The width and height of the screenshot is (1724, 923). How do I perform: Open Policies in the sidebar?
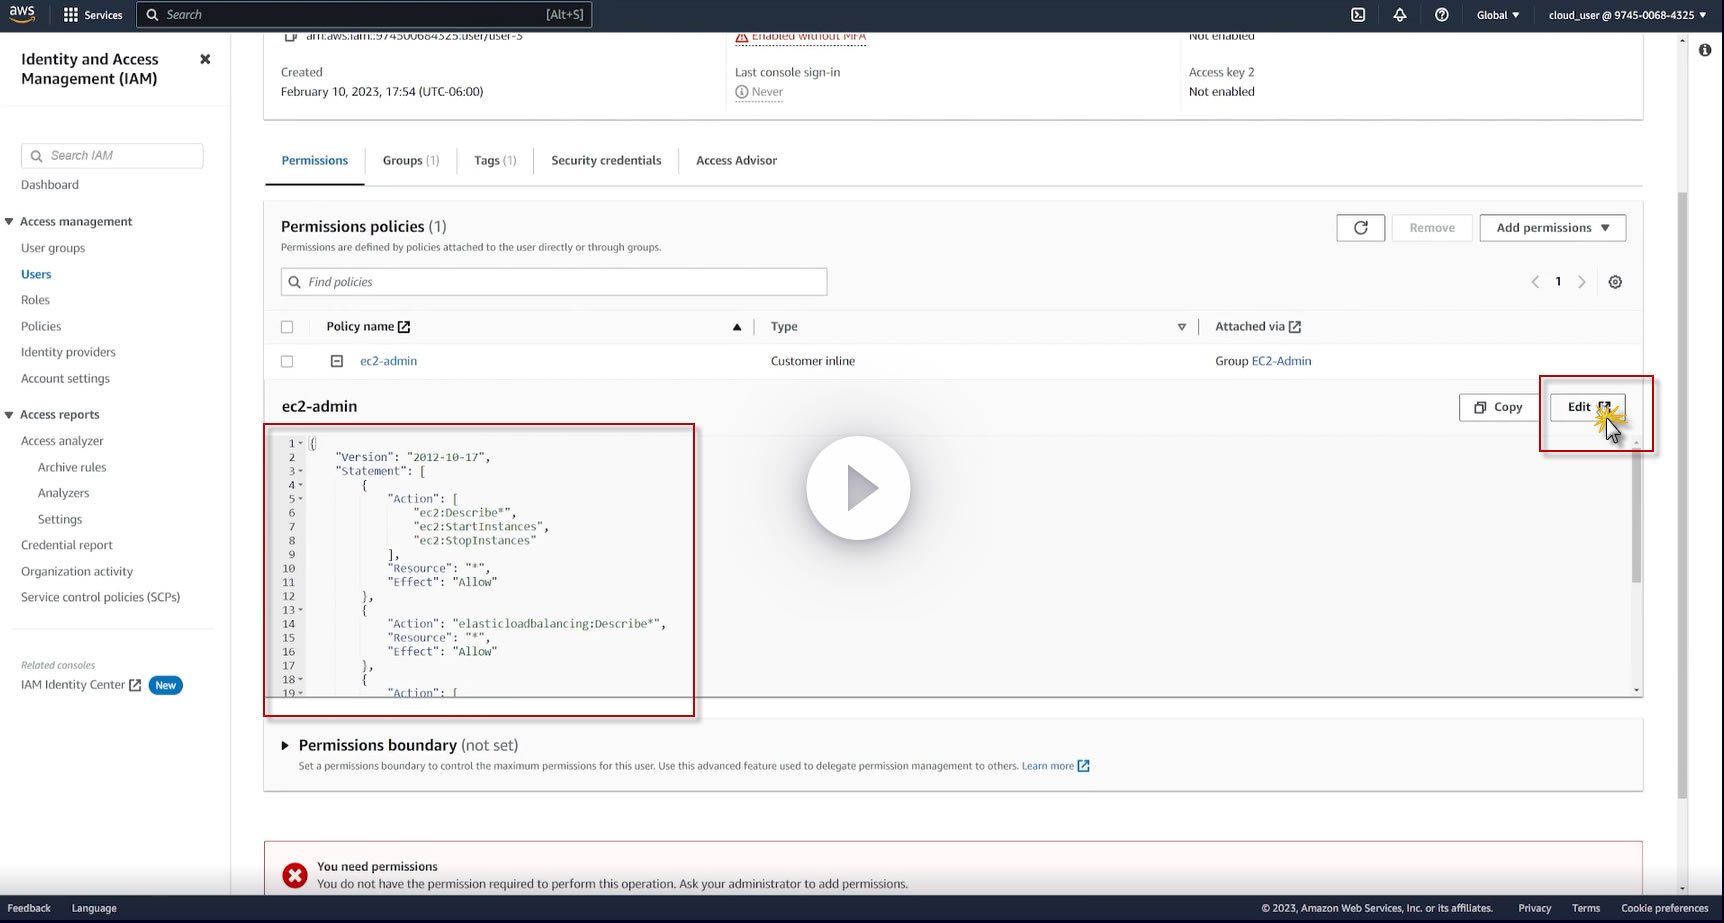[41, 326]
